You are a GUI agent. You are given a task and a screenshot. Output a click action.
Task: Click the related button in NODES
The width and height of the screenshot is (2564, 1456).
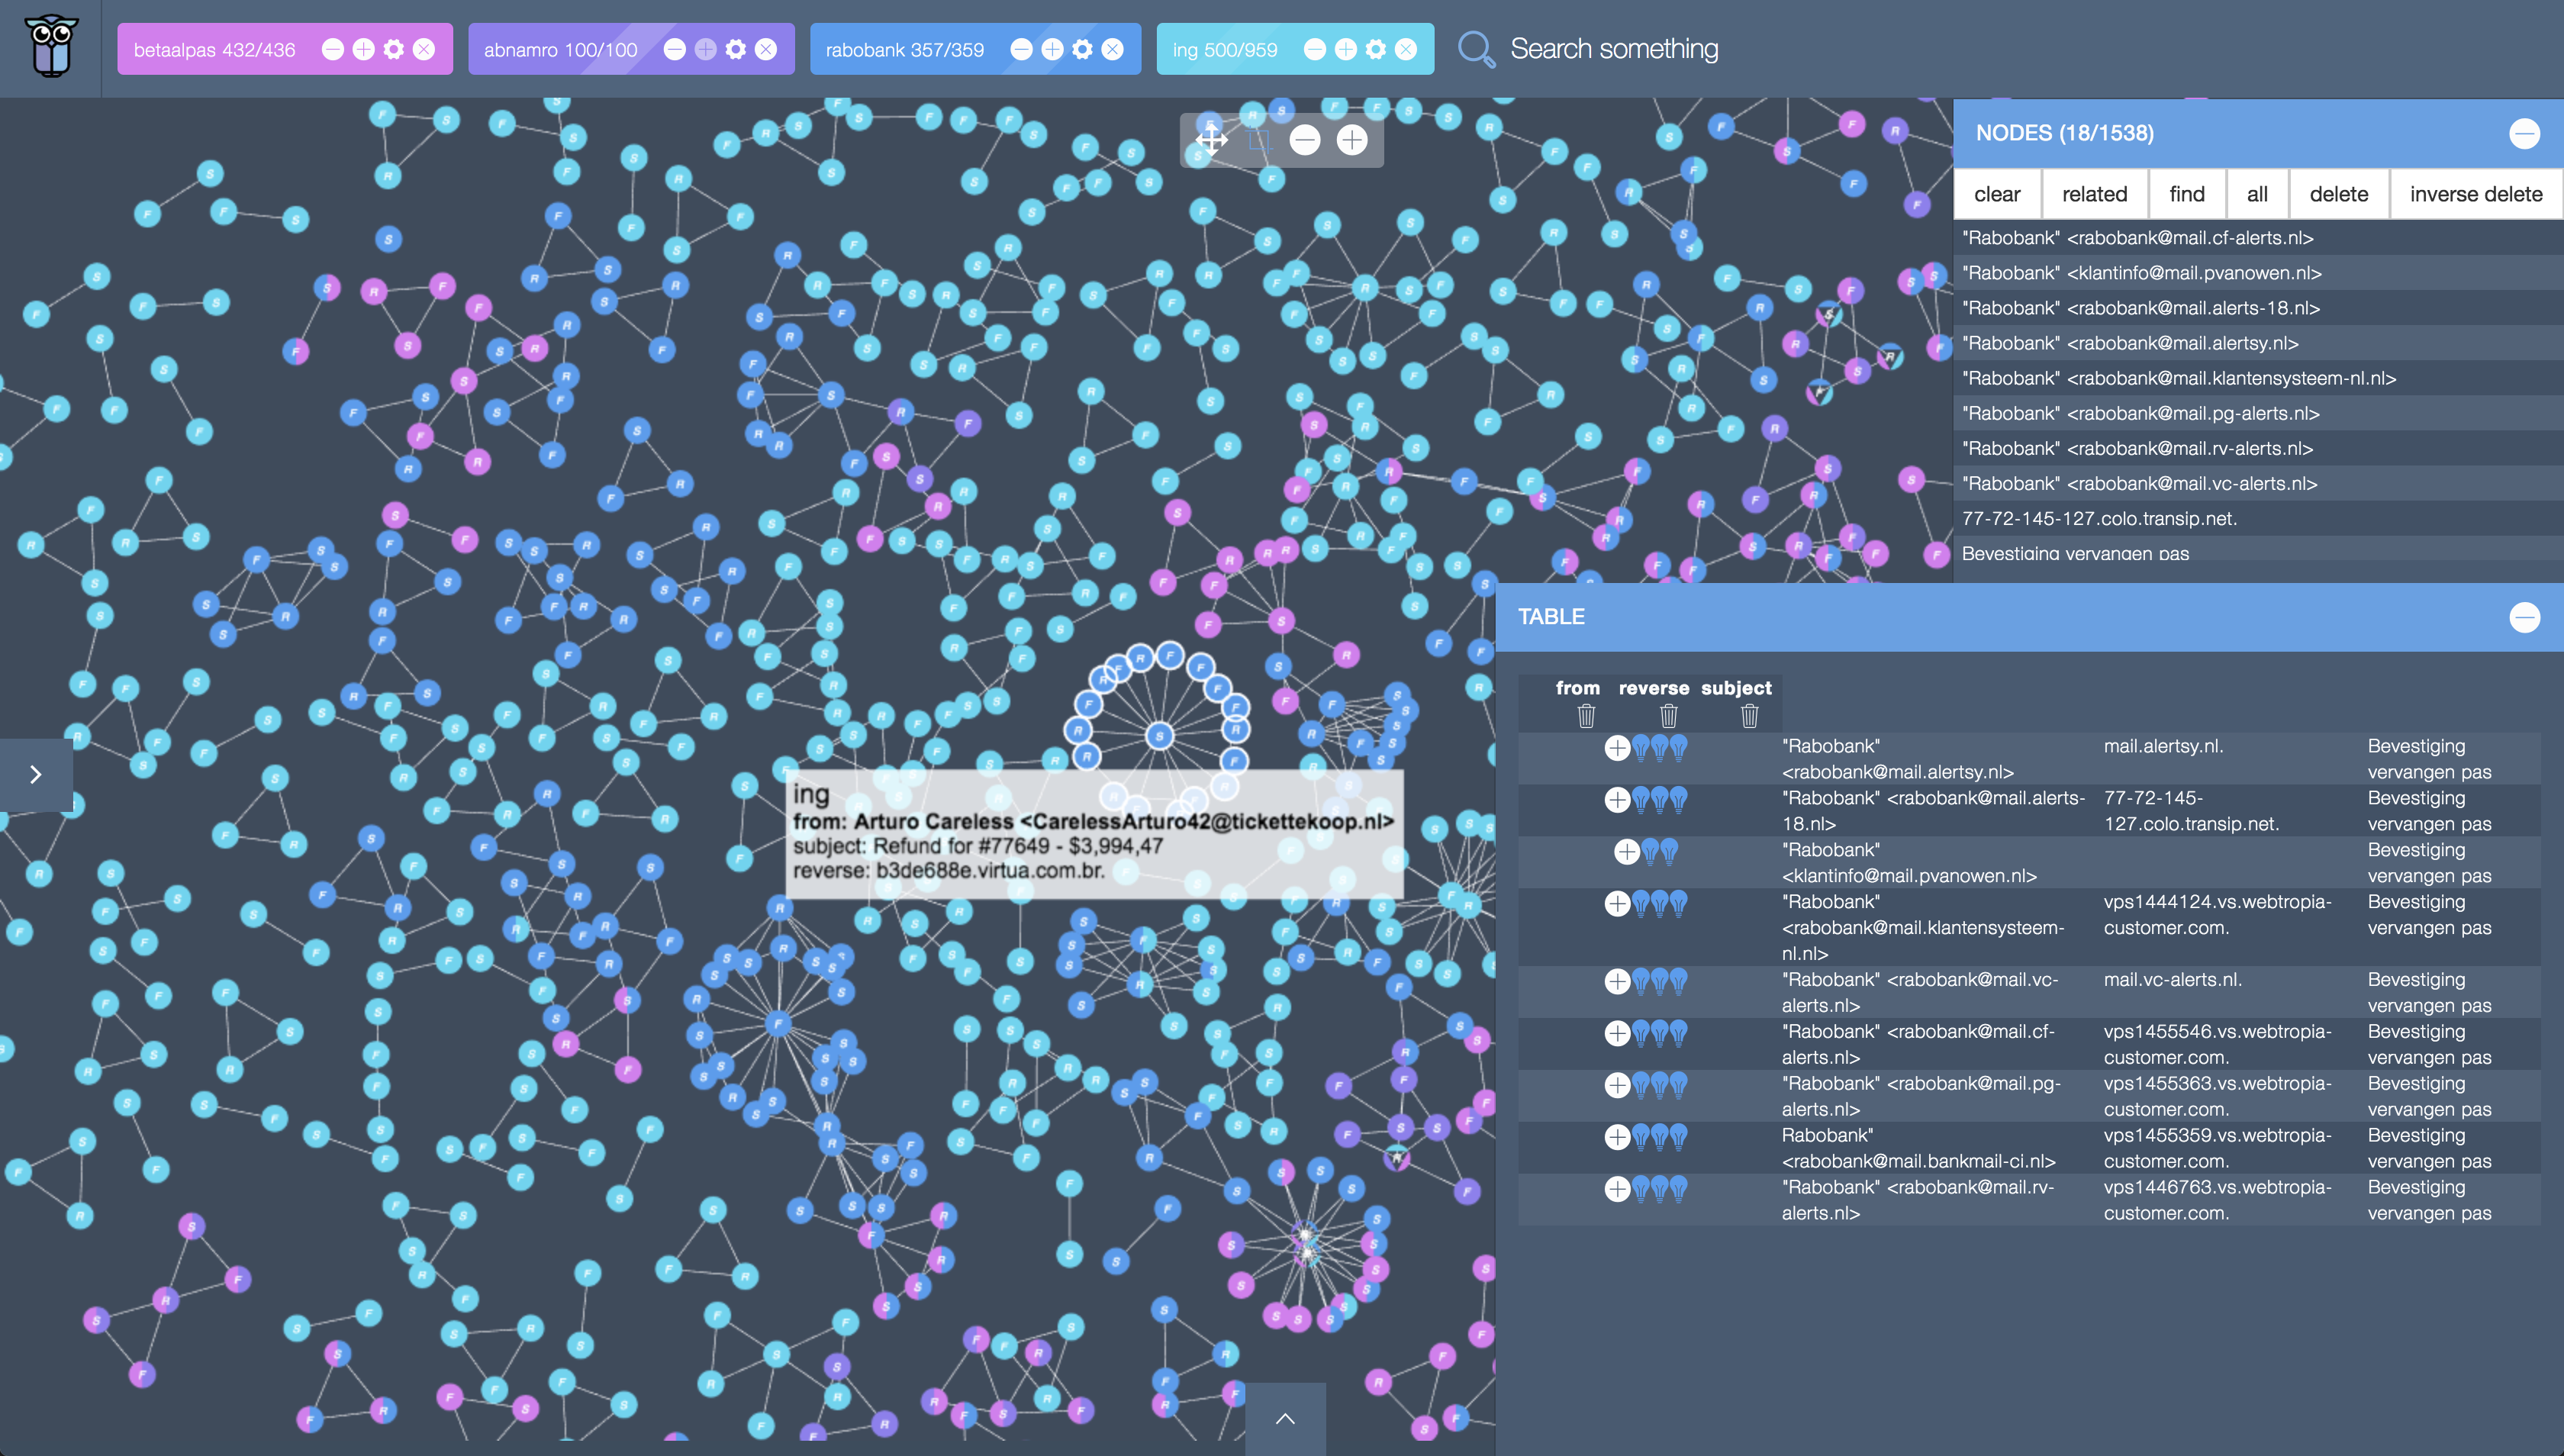pos(2094,194)
